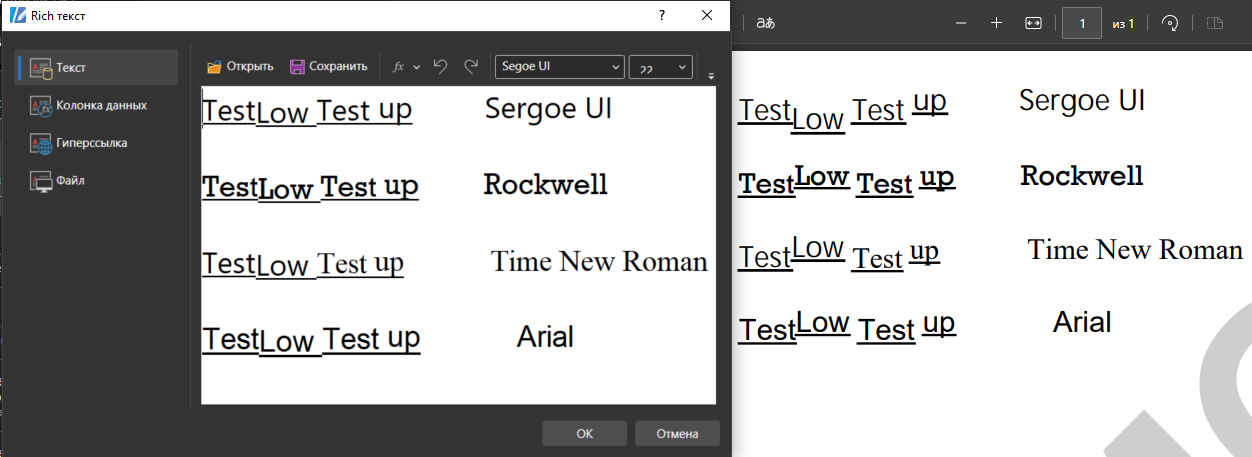This screenshot has width=1252, height=457.
Task: Zoom out in the preview window
Action: click(961, 23)
